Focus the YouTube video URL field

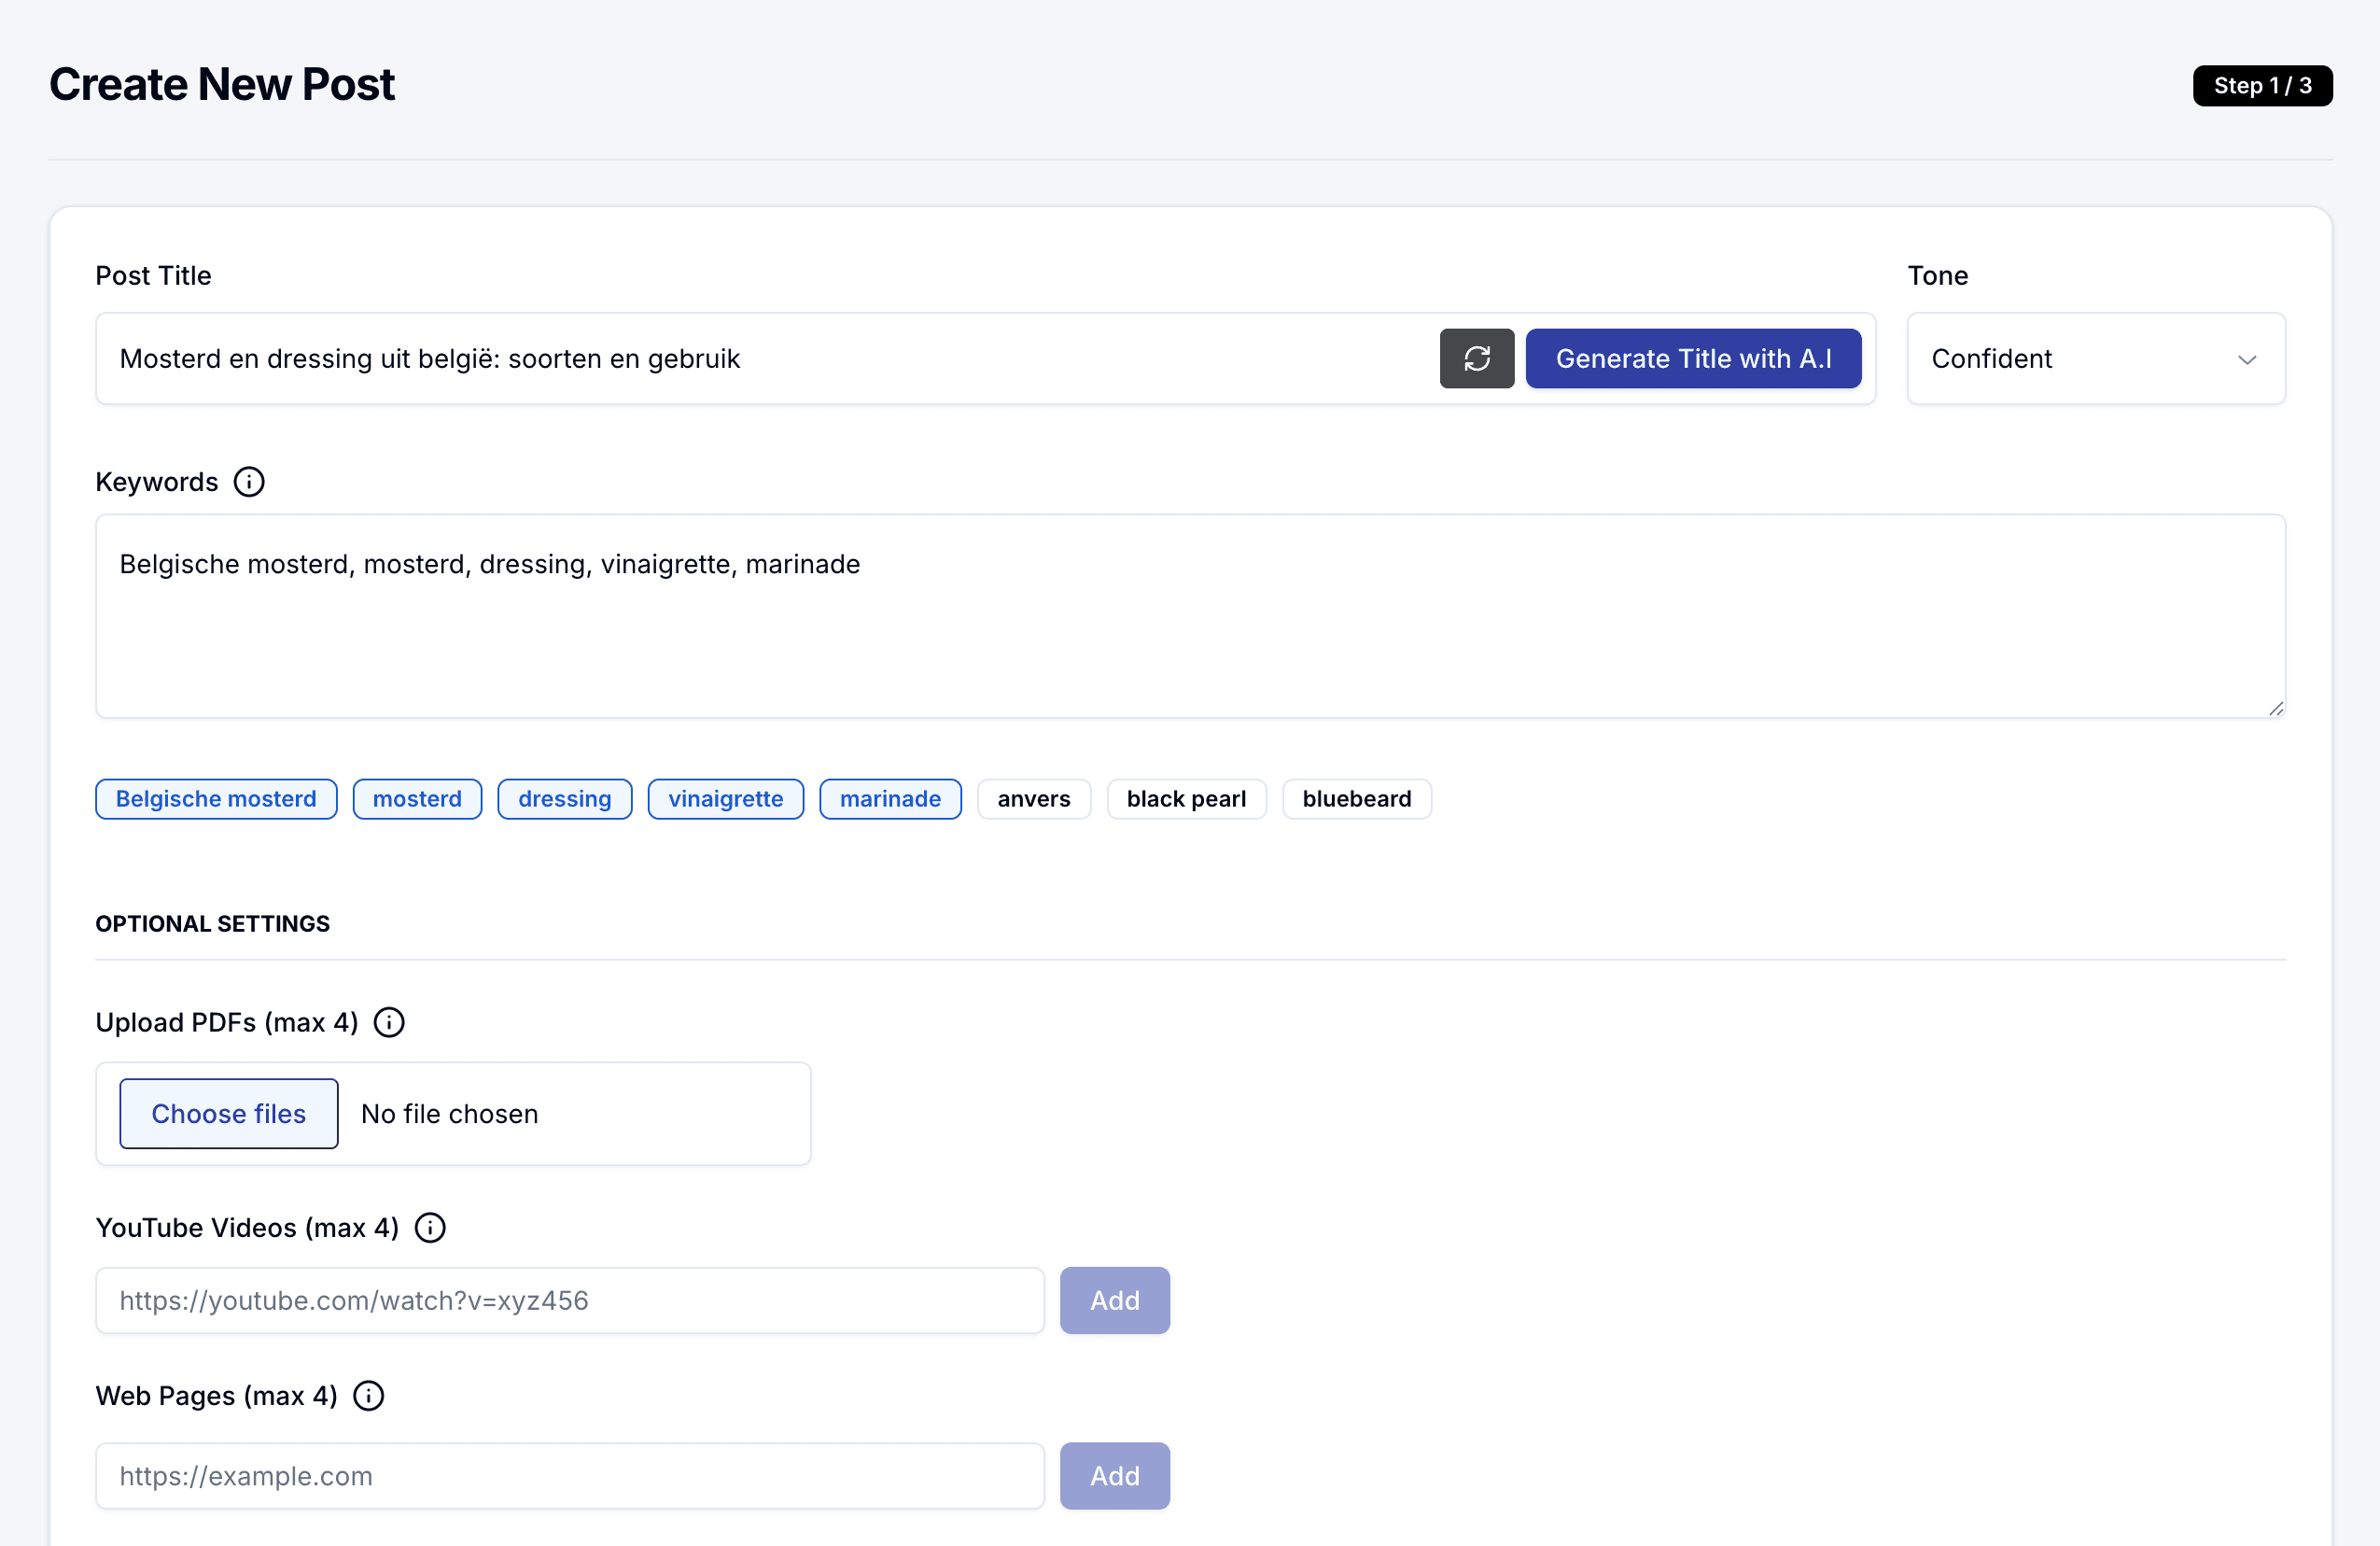tap(570, 1300)
